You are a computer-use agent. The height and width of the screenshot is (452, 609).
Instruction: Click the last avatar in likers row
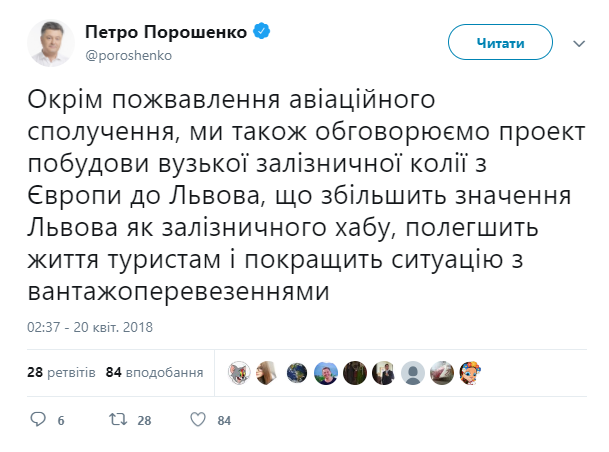(468, 373)
